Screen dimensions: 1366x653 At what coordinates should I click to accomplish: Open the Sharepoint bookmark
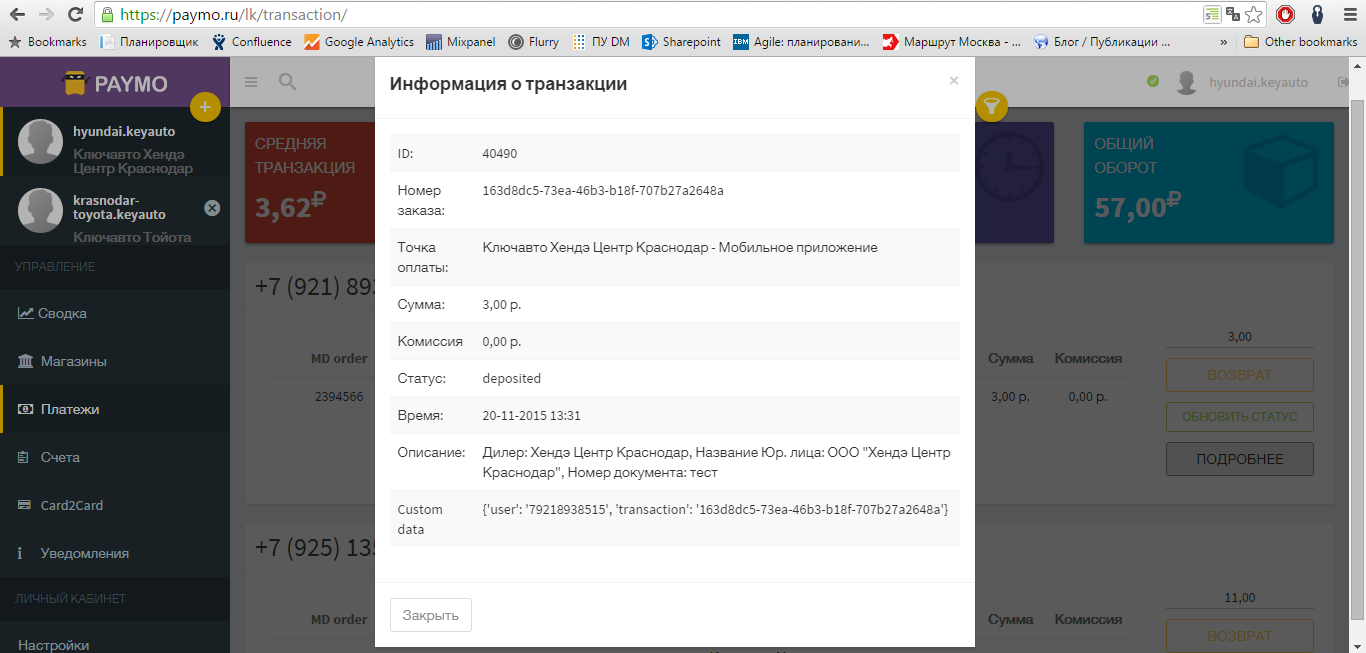pos(681,42)
